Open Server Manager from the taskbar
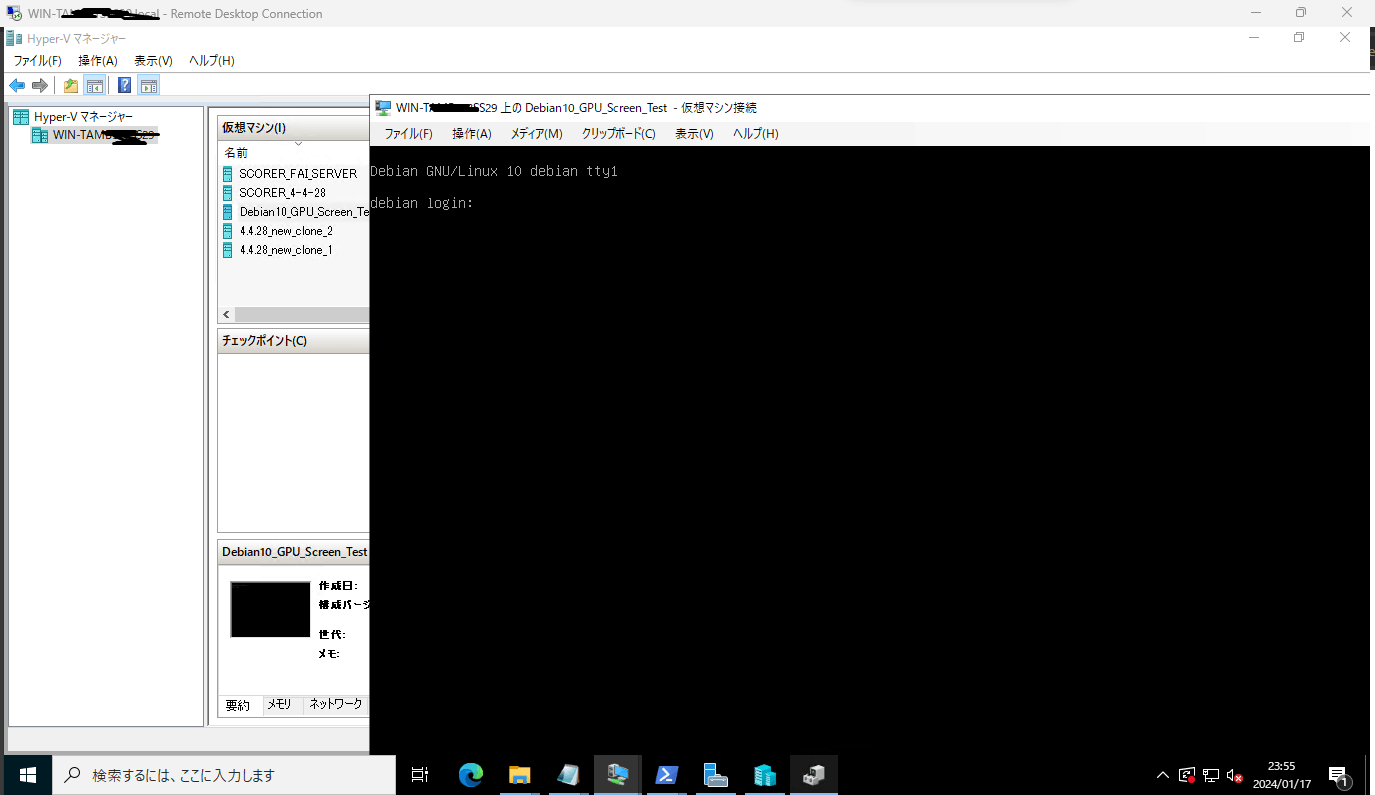This screenshot has height=795, width=1375. click(x=715, y=775)
